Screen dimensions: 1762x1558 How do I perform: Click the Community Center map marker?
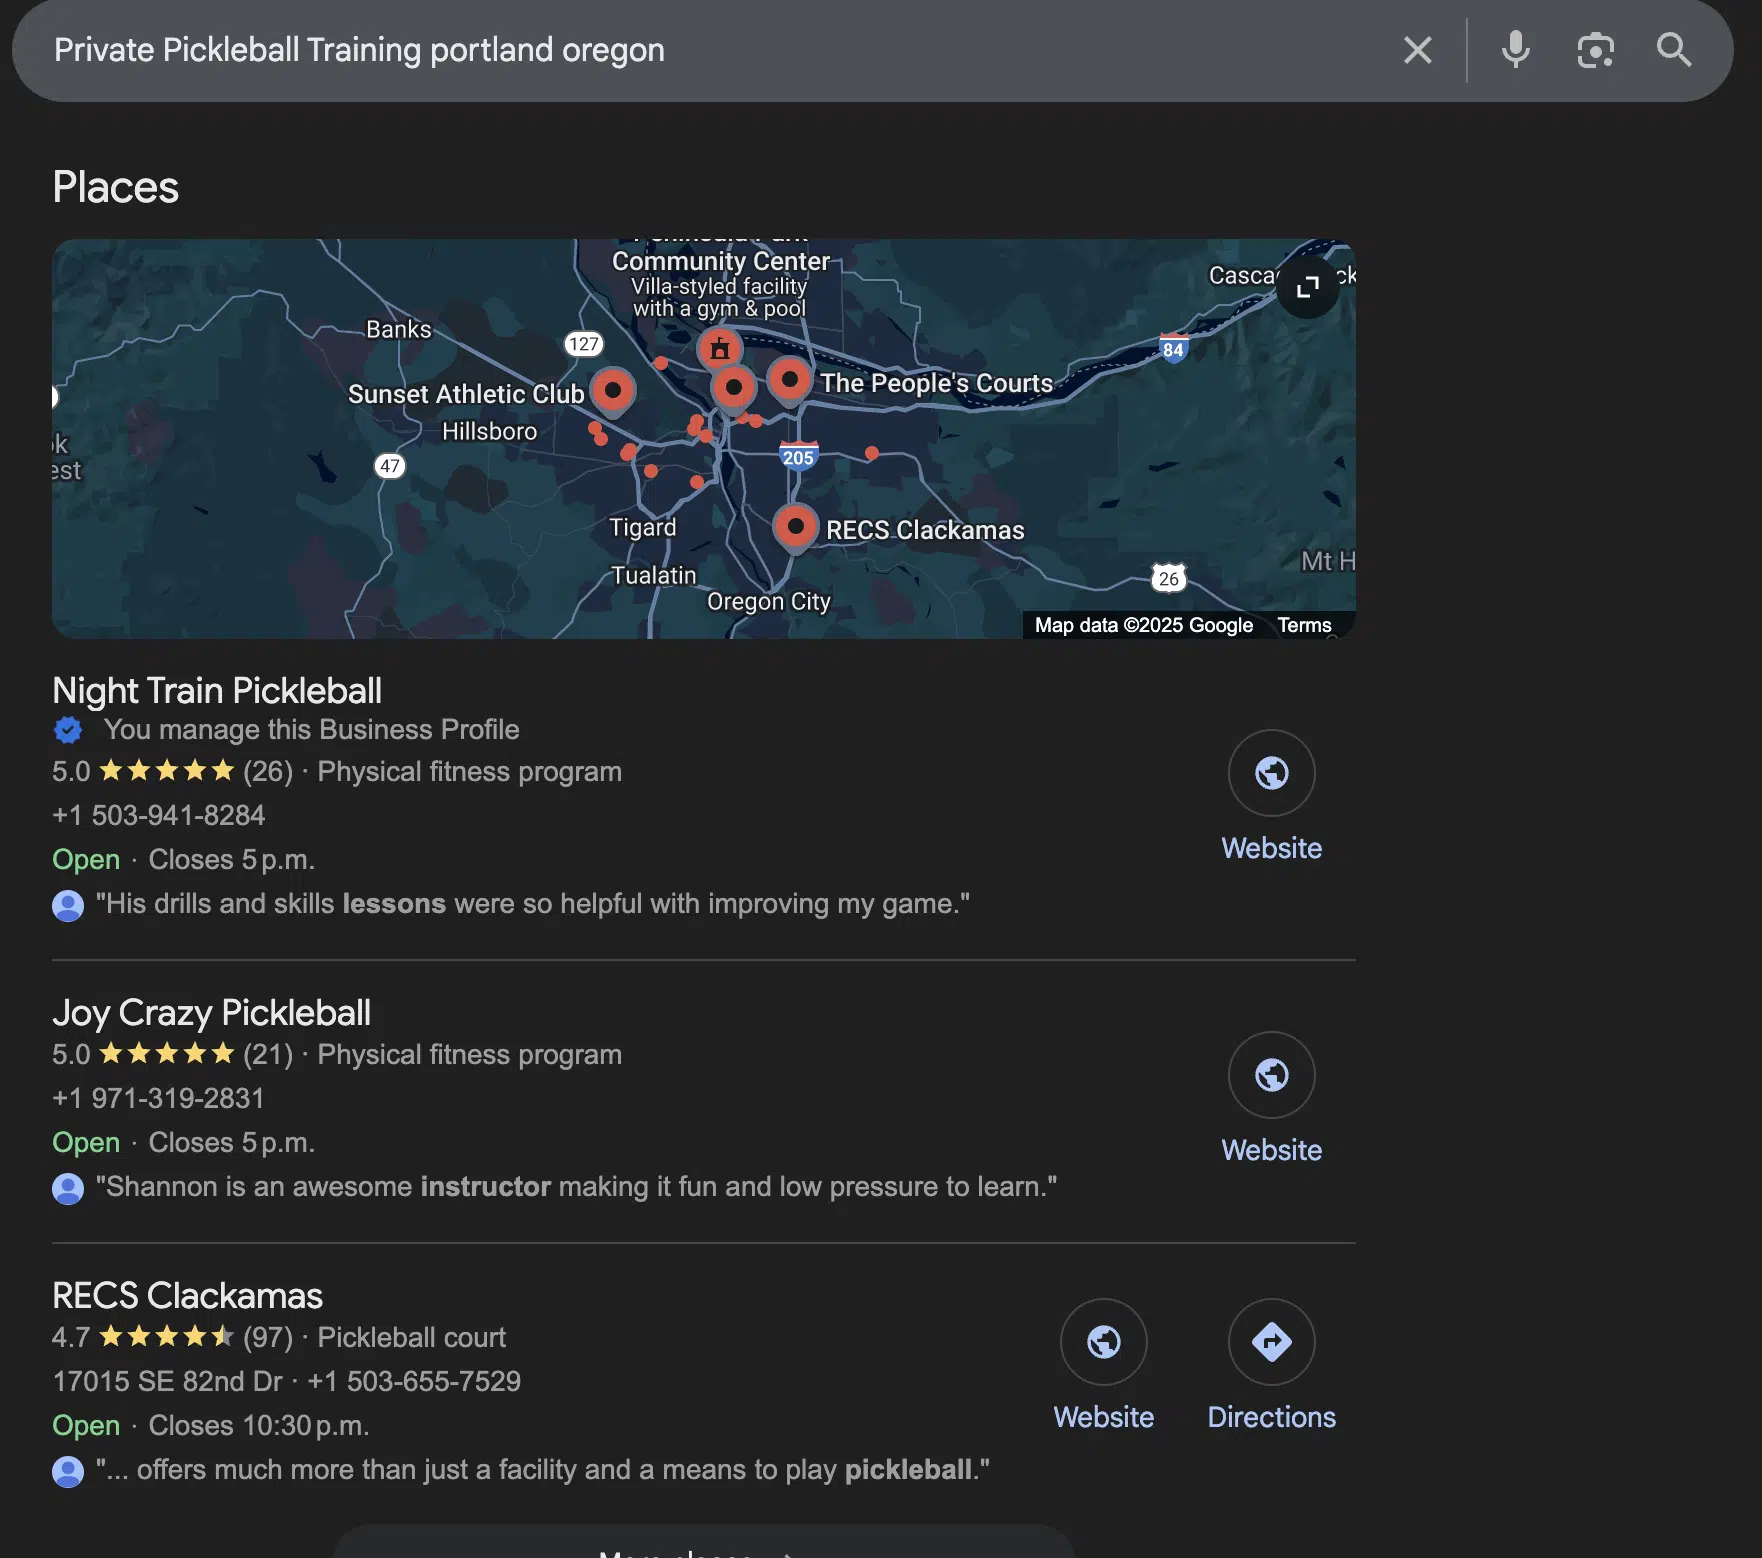tap(719, 350)
